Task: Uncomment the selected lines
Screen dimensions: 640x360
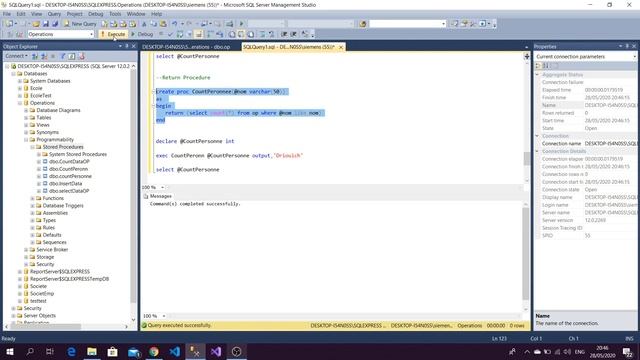Action: 271,34
